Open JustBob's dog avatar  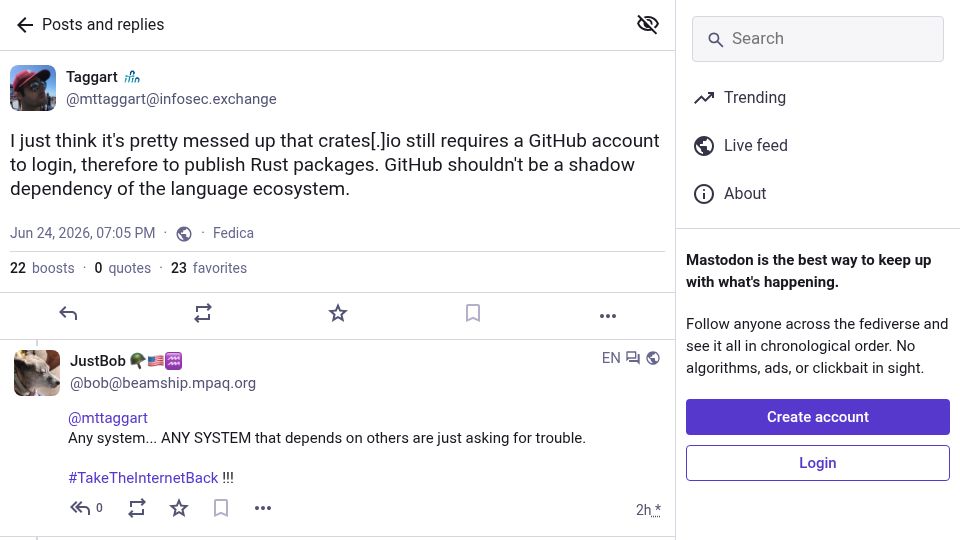(x=37, y=373)
